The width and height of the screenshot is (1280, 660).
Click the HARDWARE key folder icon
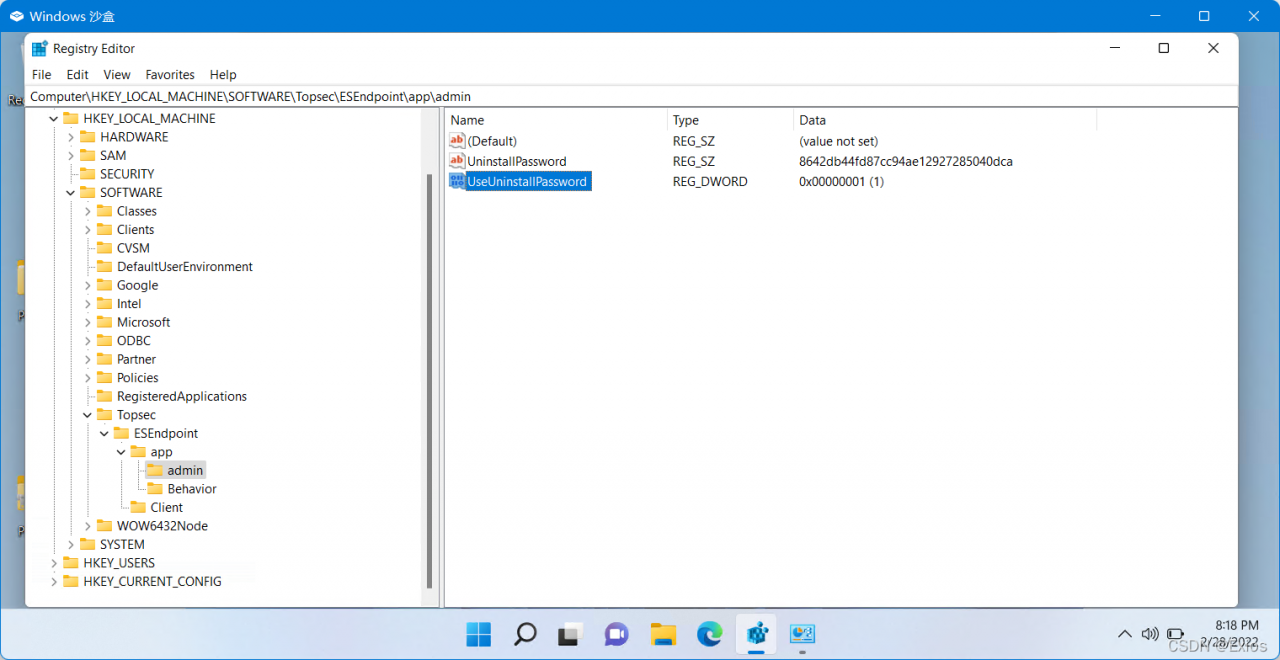tap(88, 137)
